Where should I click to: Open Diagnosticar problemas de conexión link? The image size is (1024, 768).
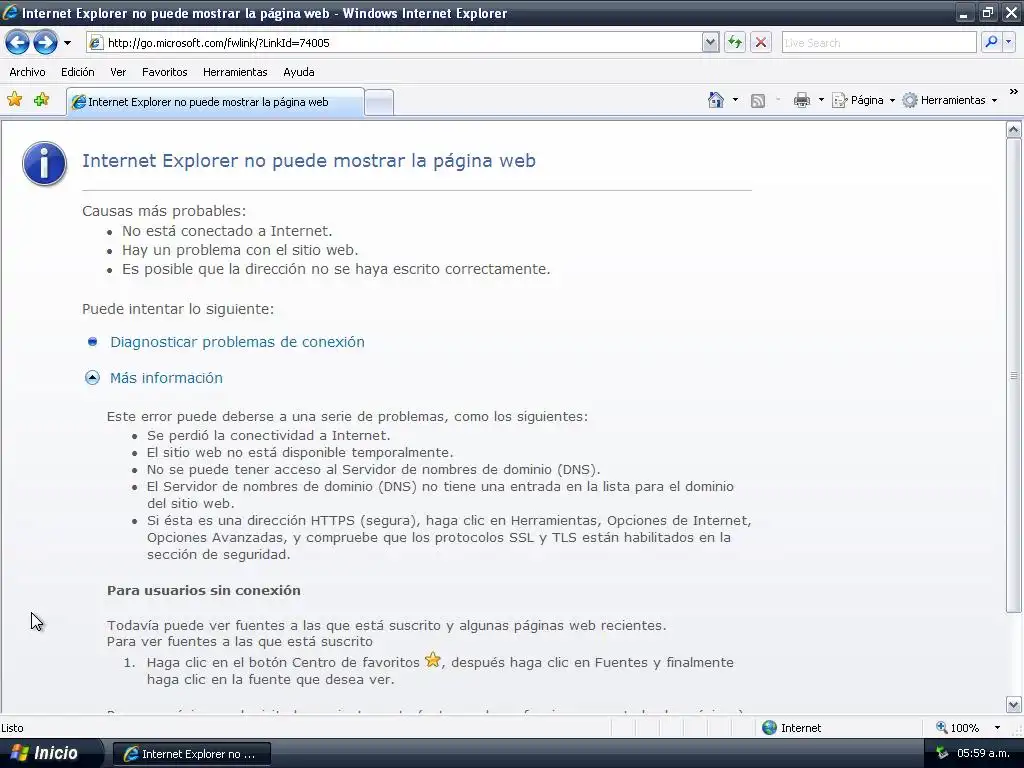point(237,342)
